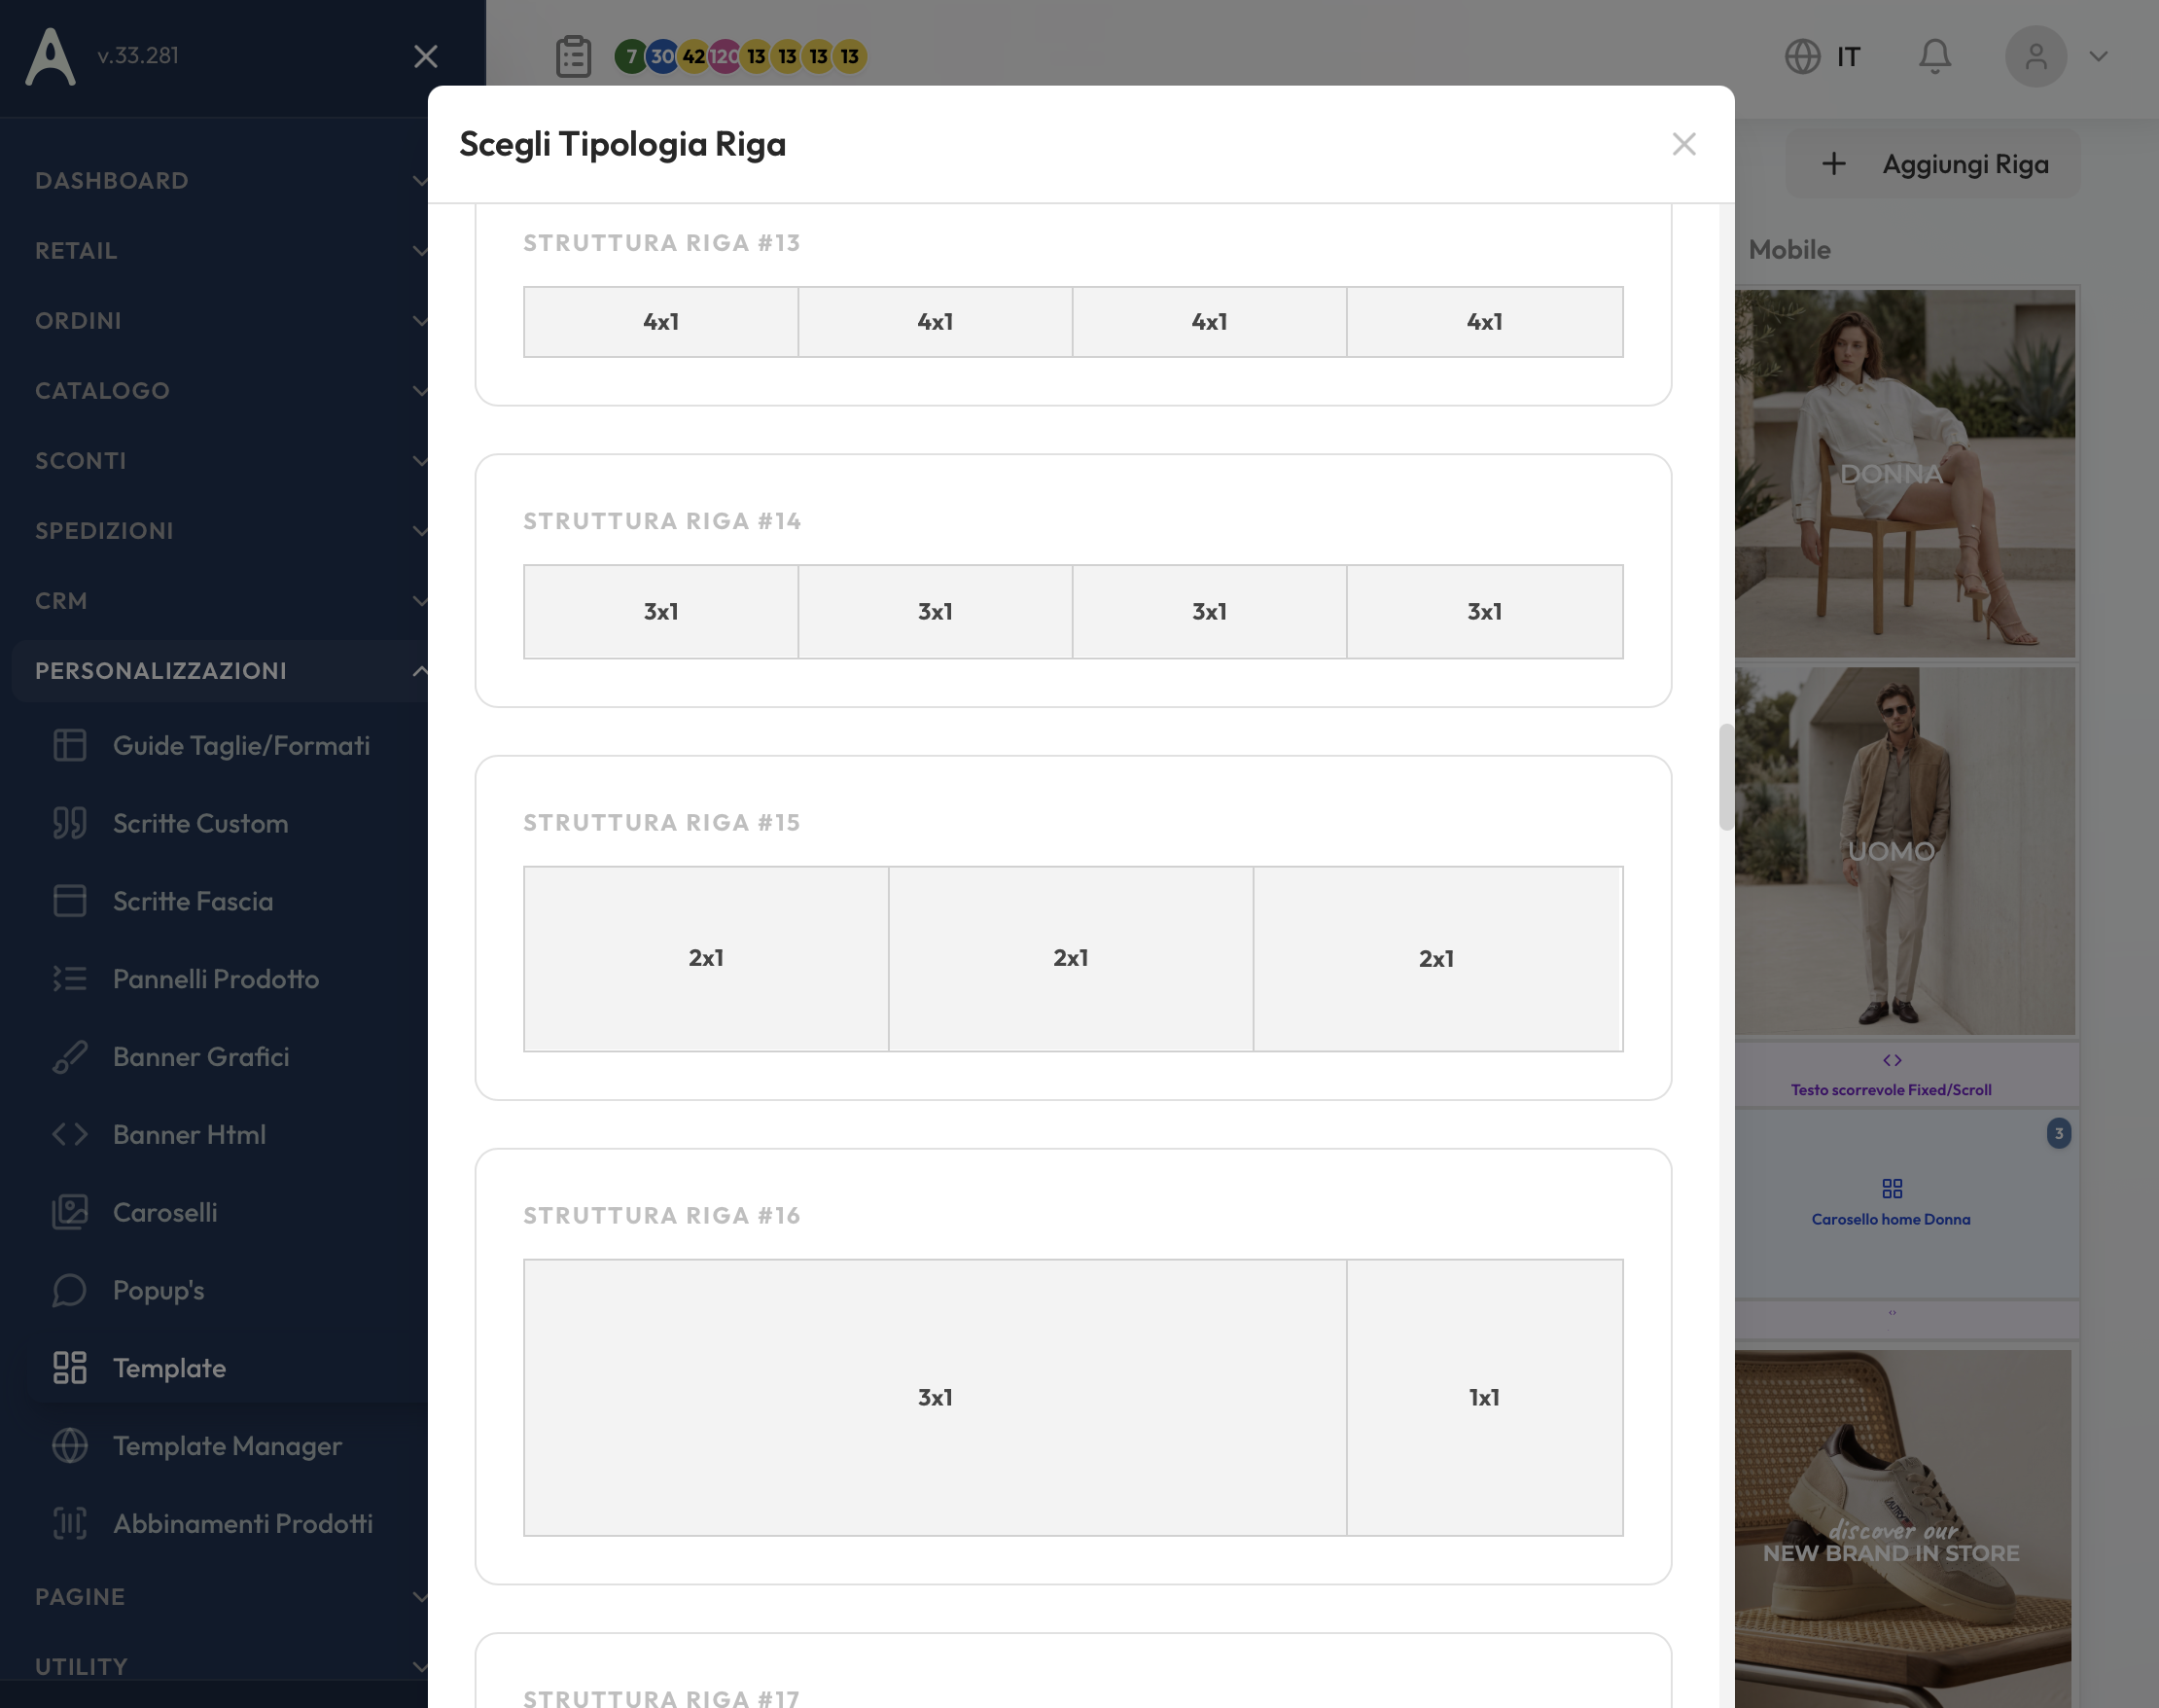This screenshot has height=1708, width=2159.
Task: Click the first yellow 13 badge
Action: pos(756,56)
